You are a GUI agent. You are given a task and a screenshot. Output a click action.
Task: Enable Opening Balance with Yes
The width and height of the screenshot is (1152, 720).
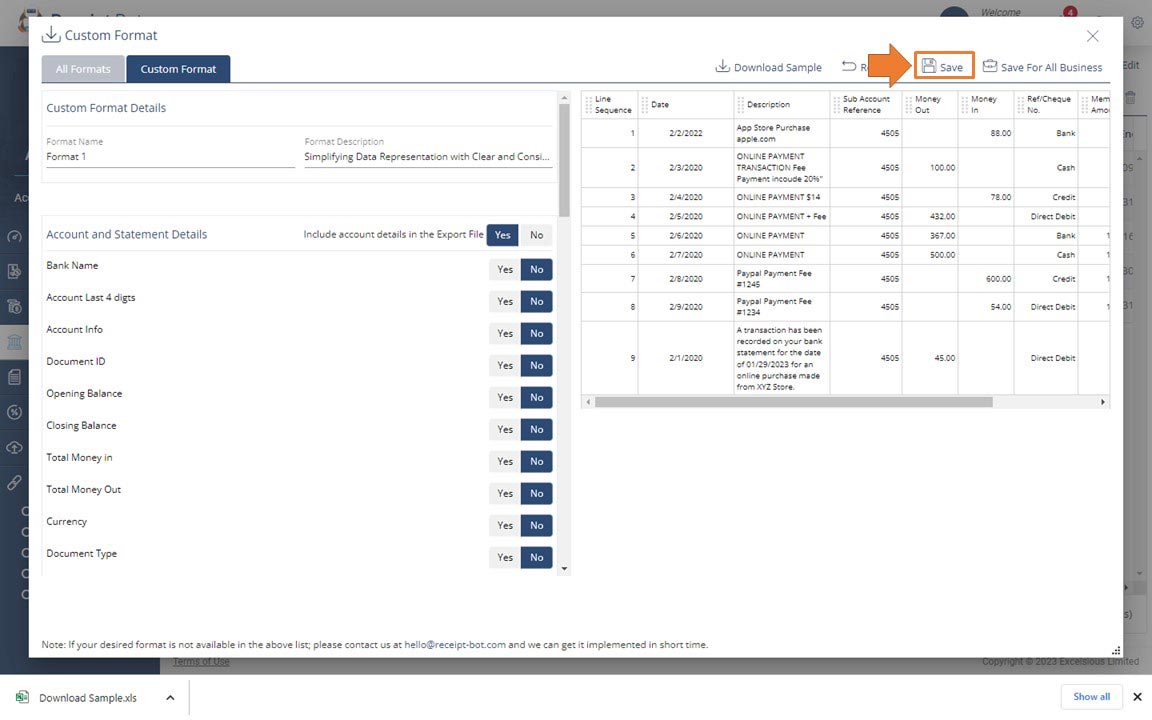505,398
